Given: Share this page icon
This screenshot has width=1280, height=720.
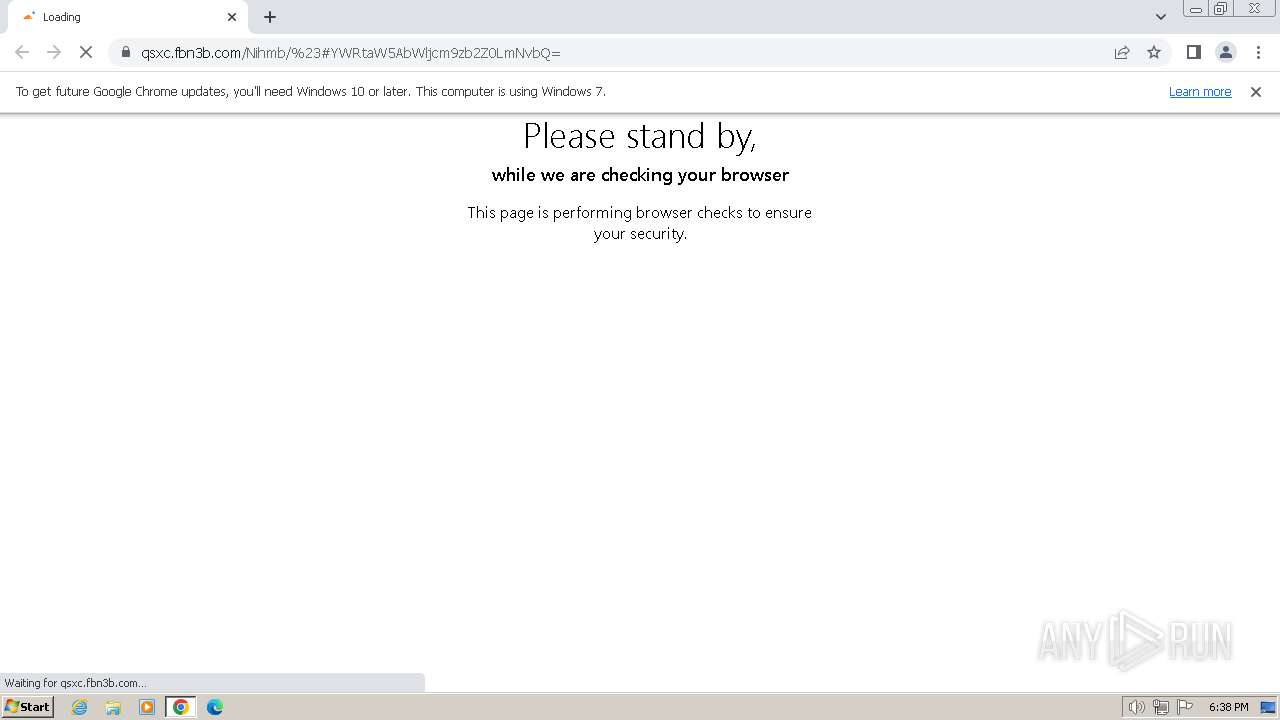Looking at the screenshot, I should point(1122,52).
